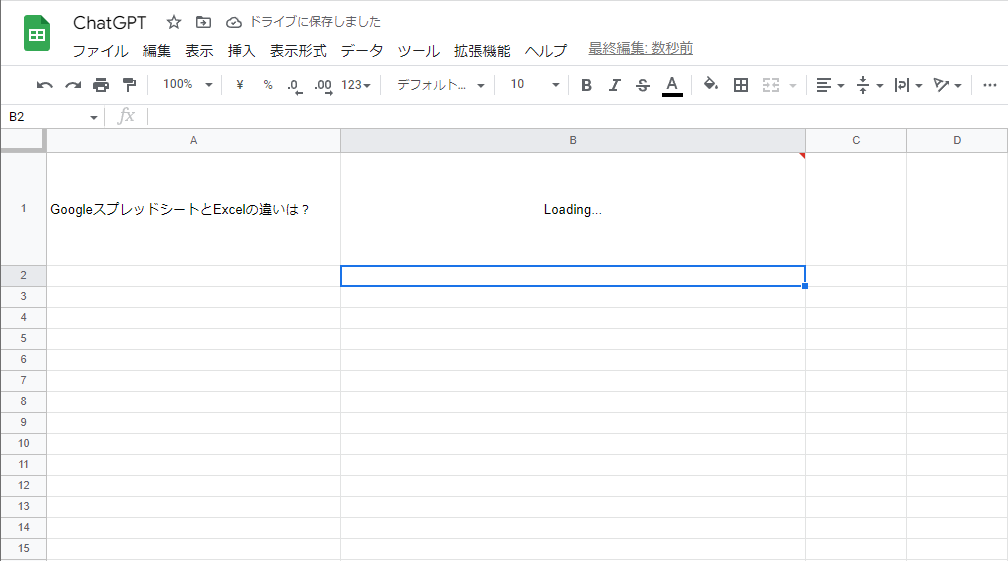The image size is (1008, 561).
Task: Open the move-to-folder icon
Action: coord(203,22)
